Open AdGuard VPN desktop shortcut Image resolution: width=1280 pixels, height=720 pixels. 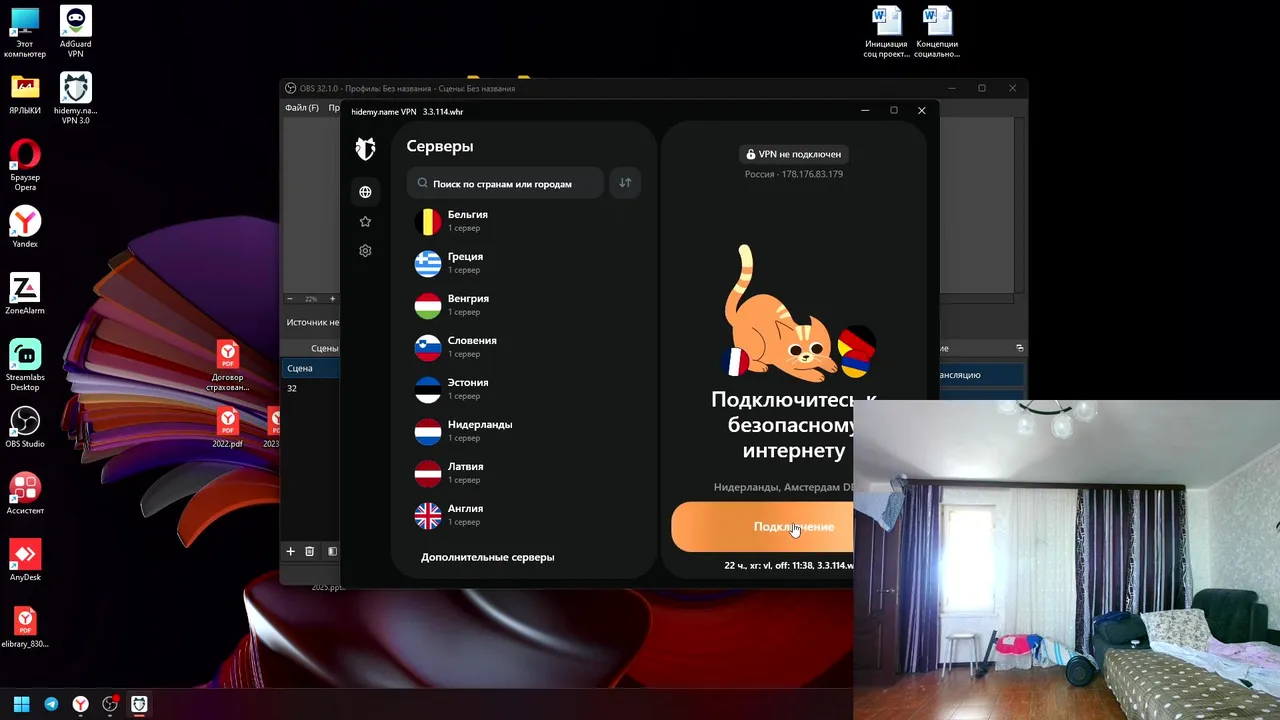(x=75, y=32)
